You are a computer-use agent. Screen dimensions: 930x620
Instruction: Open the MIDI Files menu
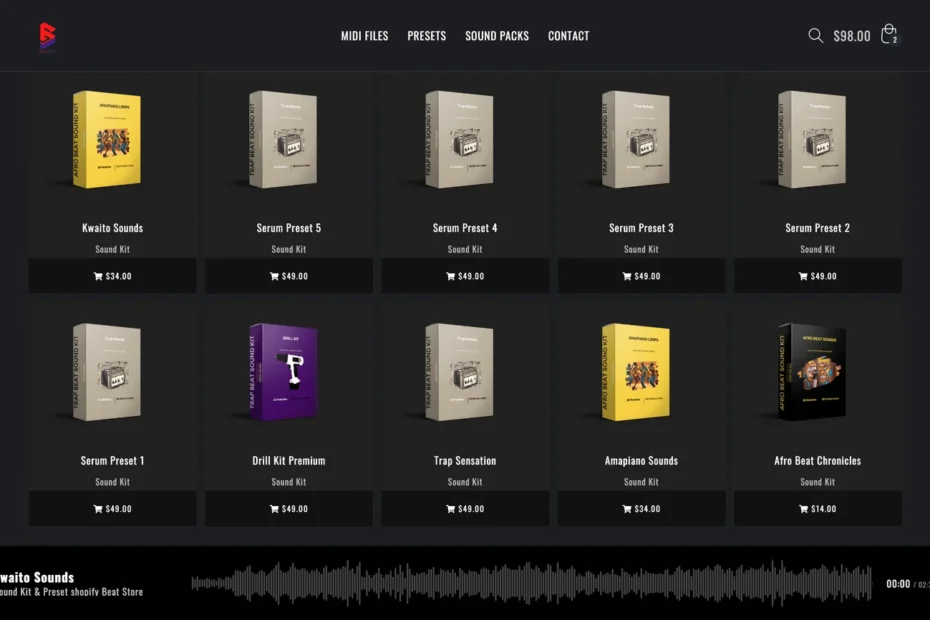364,36
